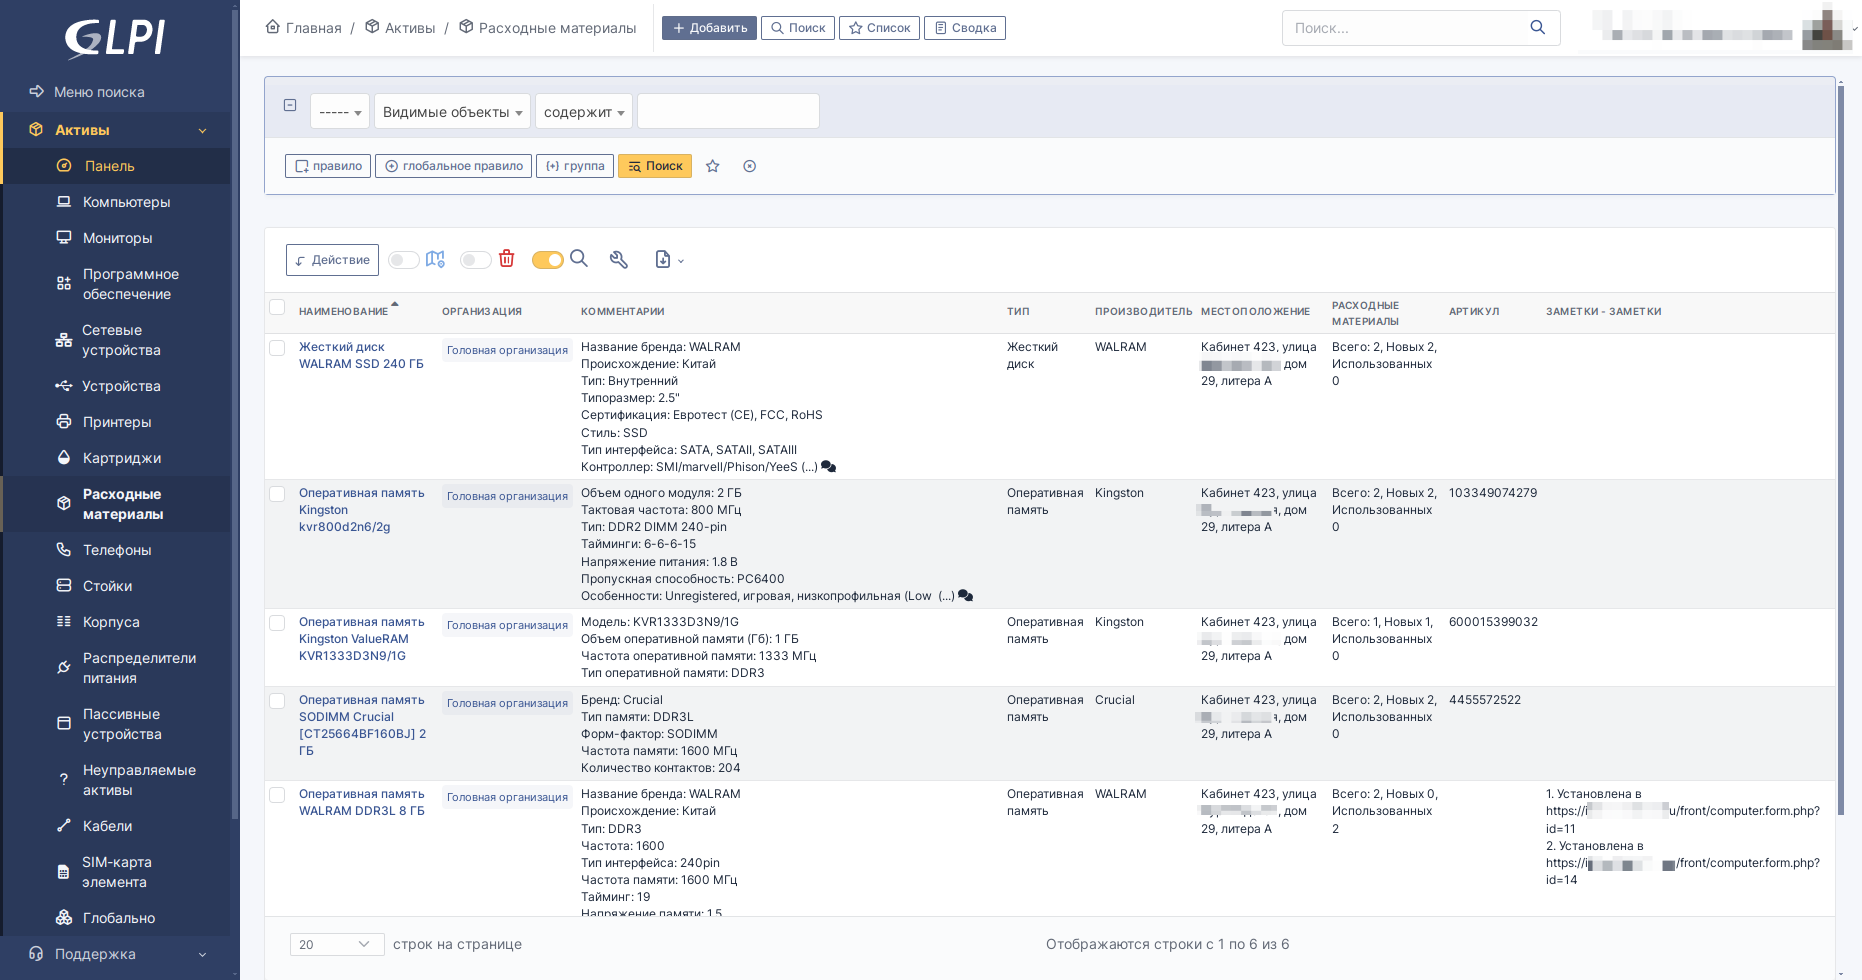Tick the select-all checkbox in table header
Screen dimensions: 1862x980
pyautogui.click(x=278, y=308)
